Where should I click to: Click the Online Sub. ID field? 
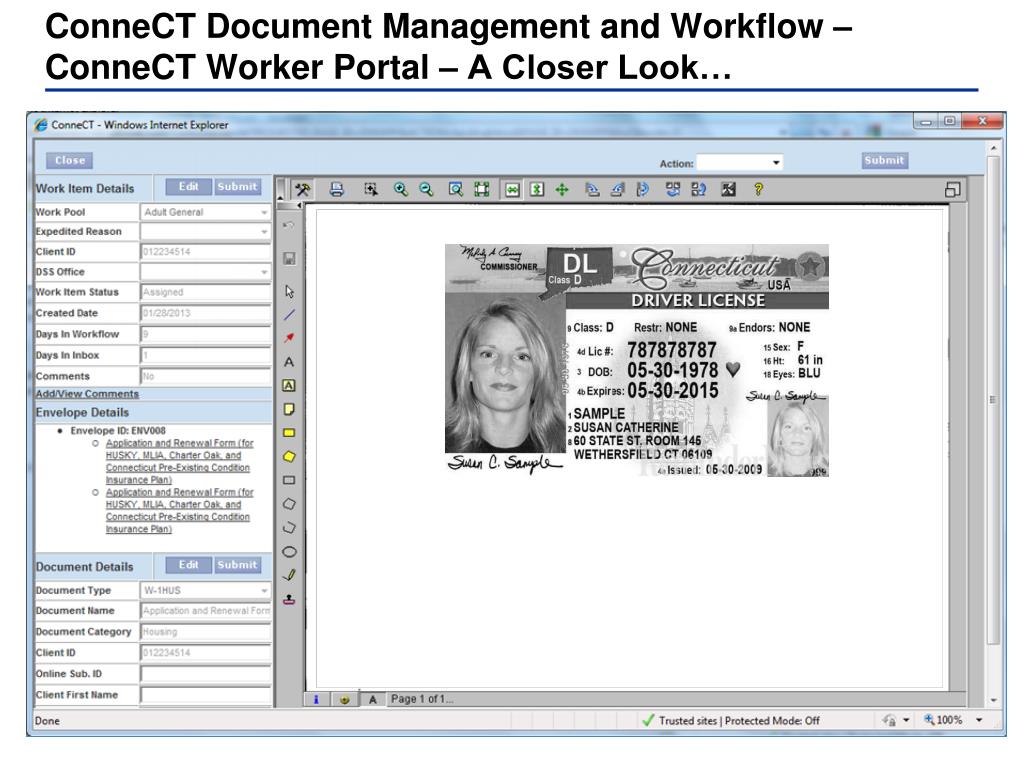tap(206, 674)
